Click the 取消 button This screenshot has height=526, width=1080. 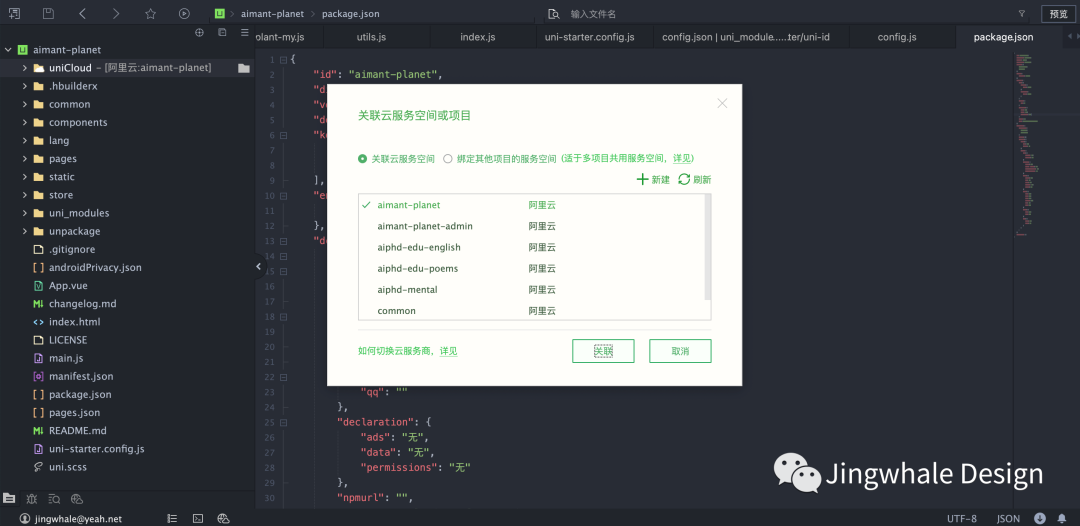pyautogui.click(x=681, y=351)
